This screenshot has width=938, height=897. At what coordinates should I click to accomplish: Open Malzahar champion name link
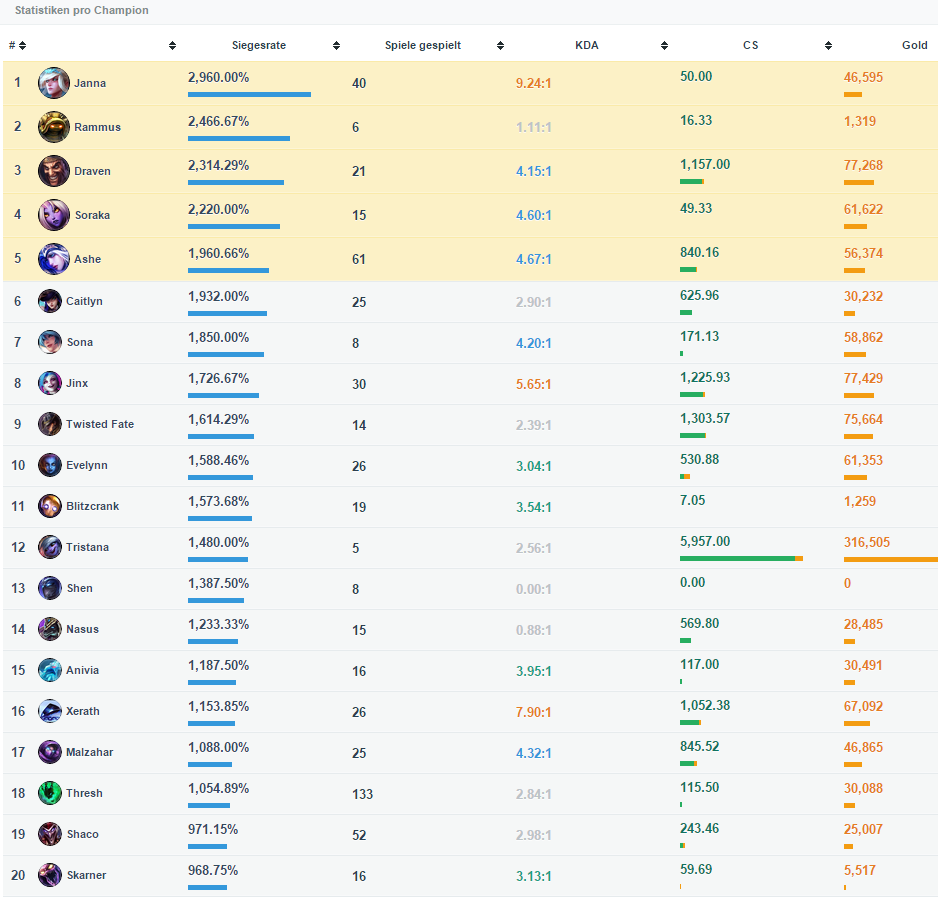89,752
